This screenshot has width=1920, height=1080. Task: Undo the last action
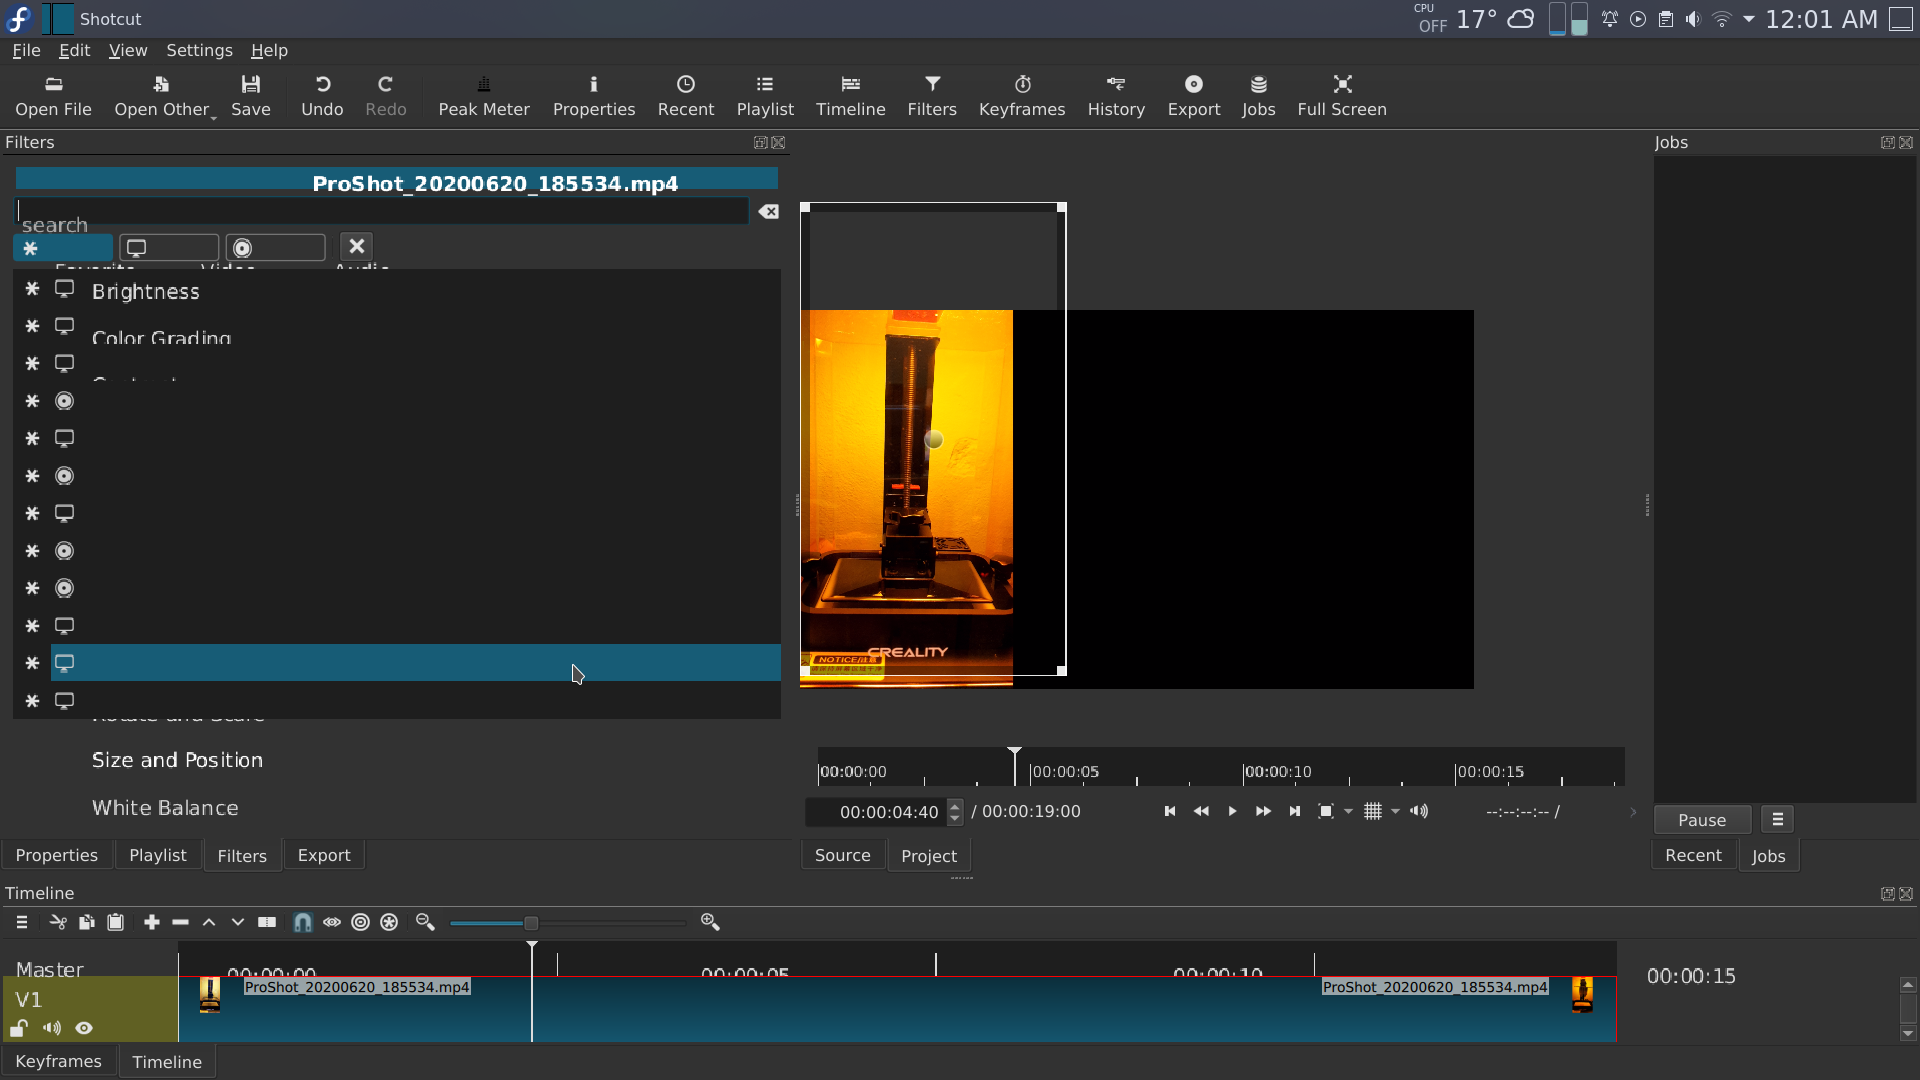click(x=322, y=95)
